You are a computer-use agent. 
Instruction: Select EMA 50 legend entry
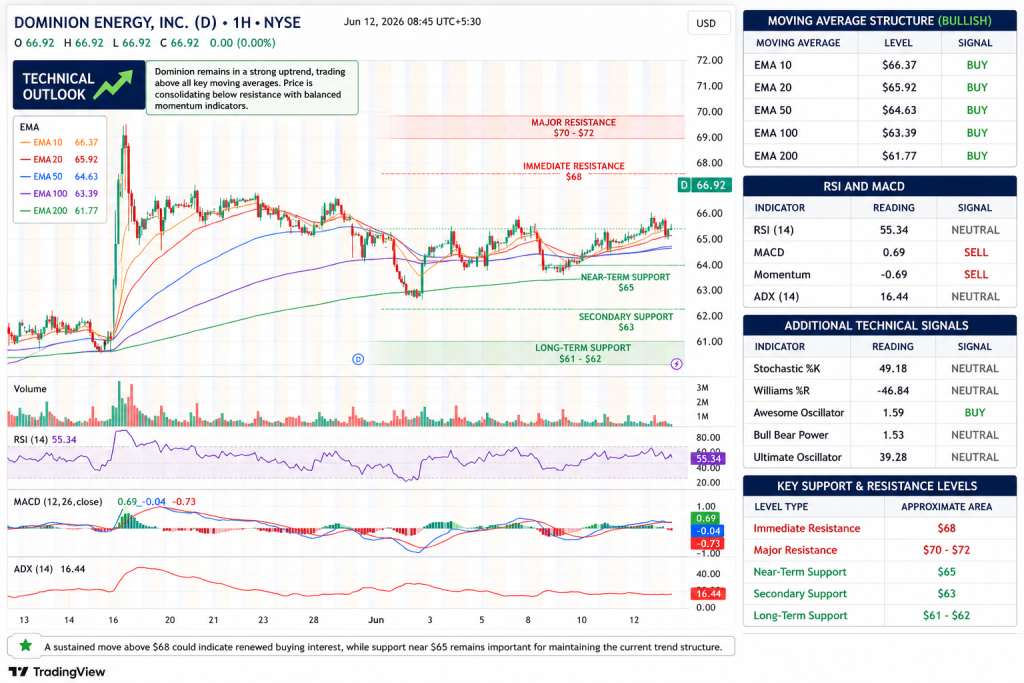(x=59, y=176)
